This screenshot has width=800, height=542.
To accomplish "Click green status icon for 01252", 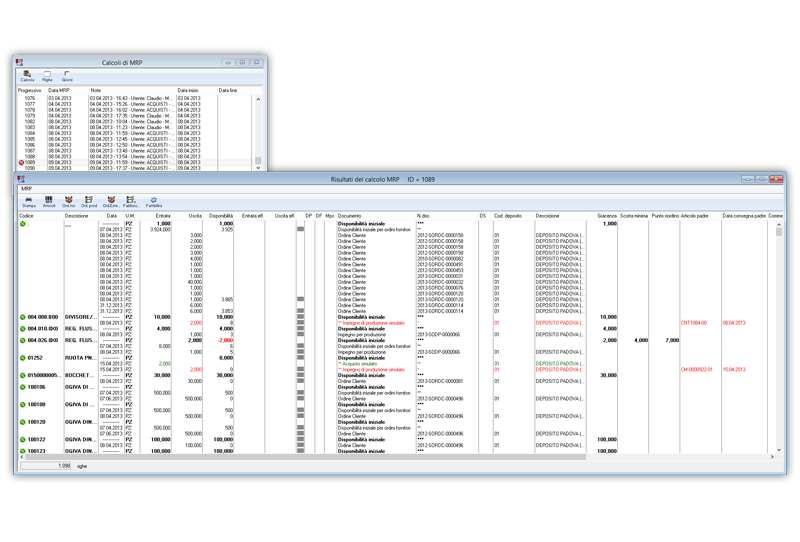I will coord(22,358).
